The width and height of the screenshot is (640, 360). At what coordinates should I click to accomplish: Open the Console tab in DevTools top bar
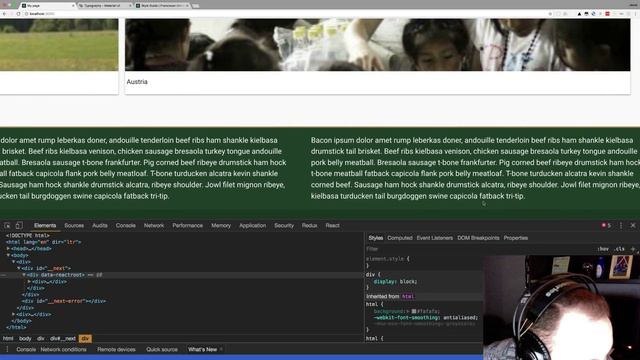point(125,225)
